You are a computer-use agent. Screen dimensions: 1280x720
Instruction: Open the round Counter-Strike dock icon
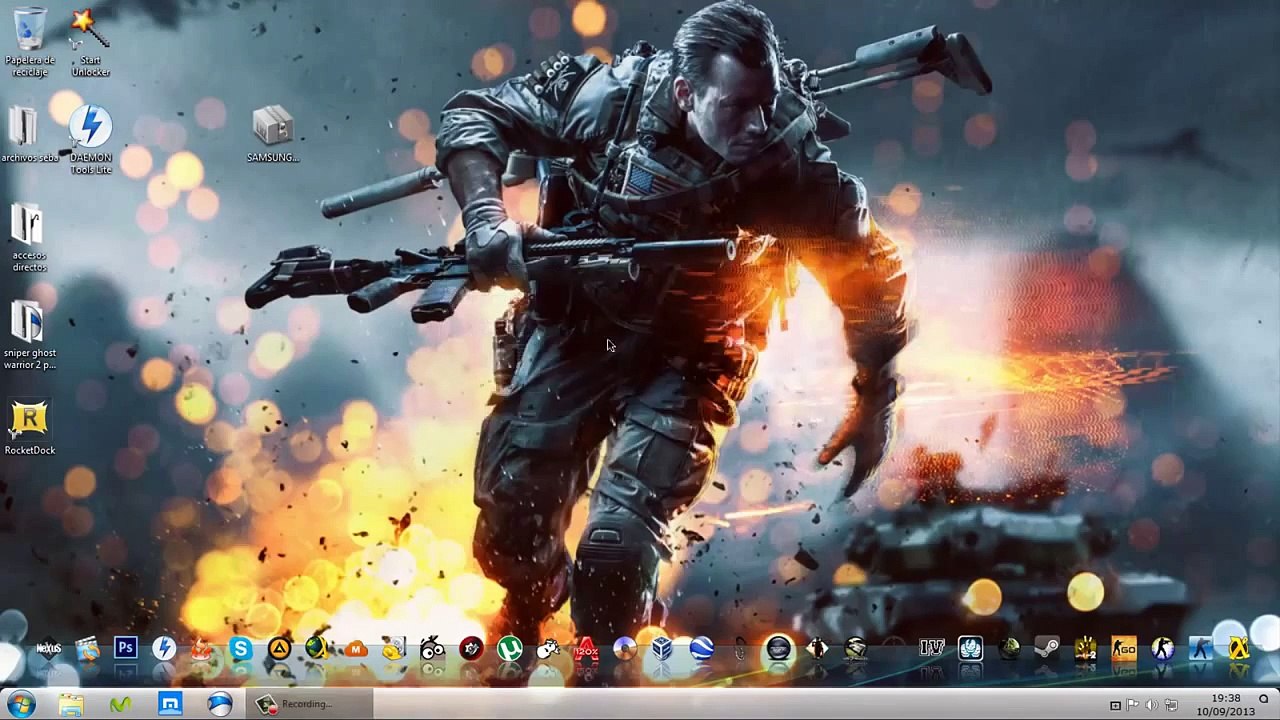1162,649
